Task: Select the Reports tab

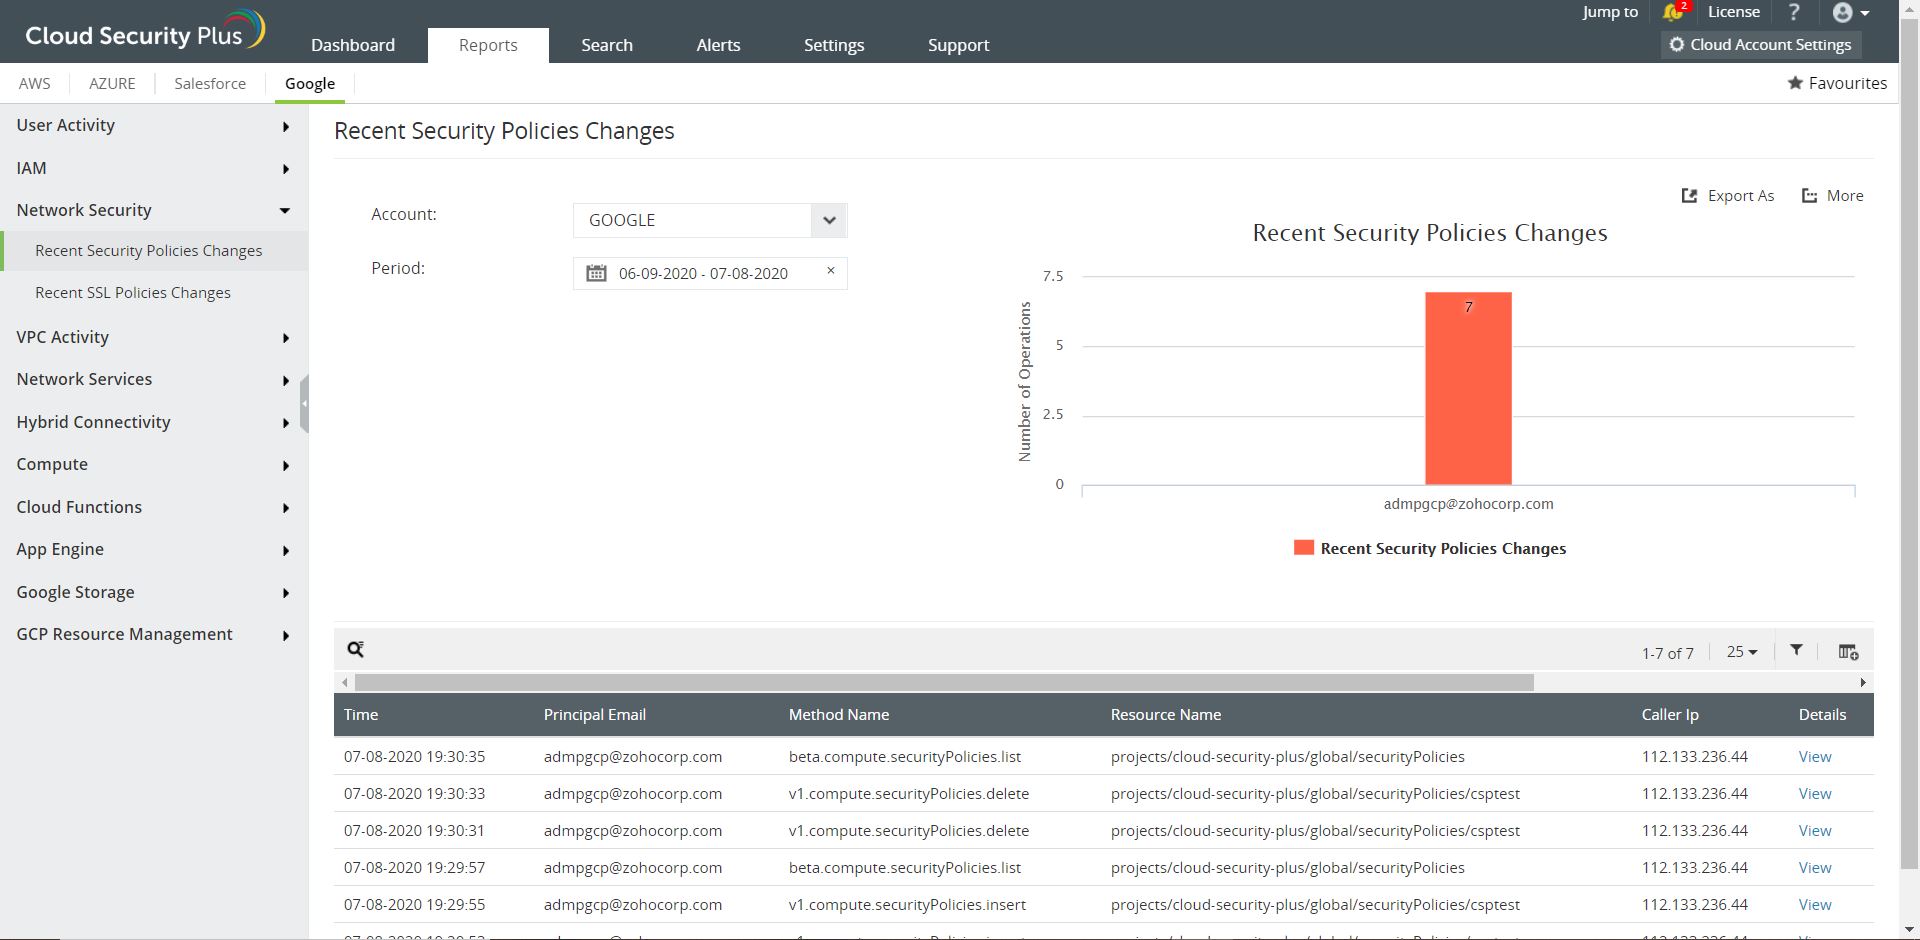Action: coord(488,45)
